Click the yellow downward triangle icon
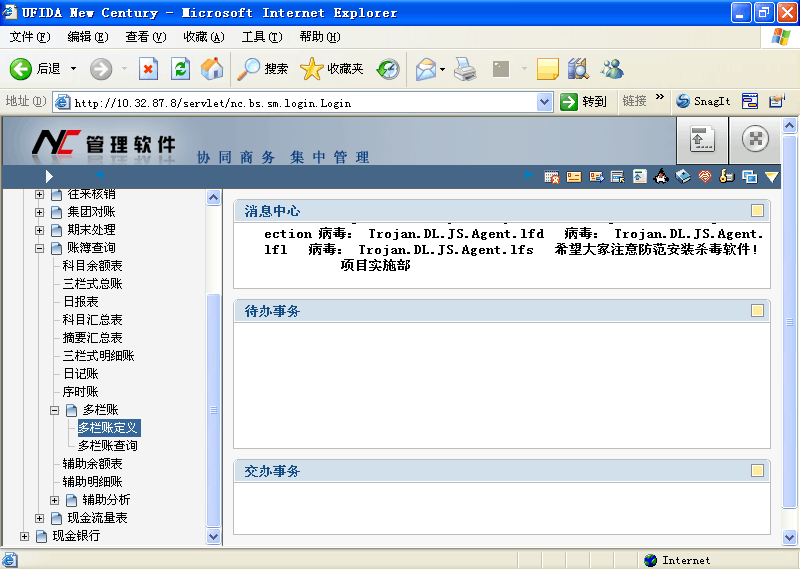The height and width of the screenshot is (569, 800). click(771, 177)
